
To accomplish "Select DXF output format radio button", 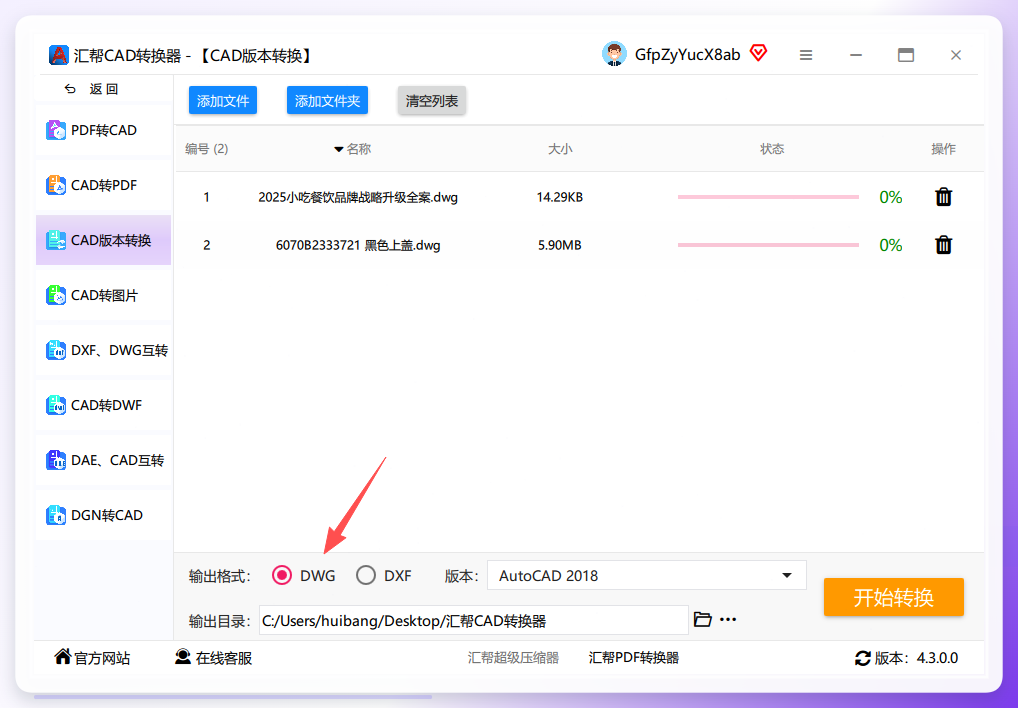I will pyautogui.click(x=366, y=575).
